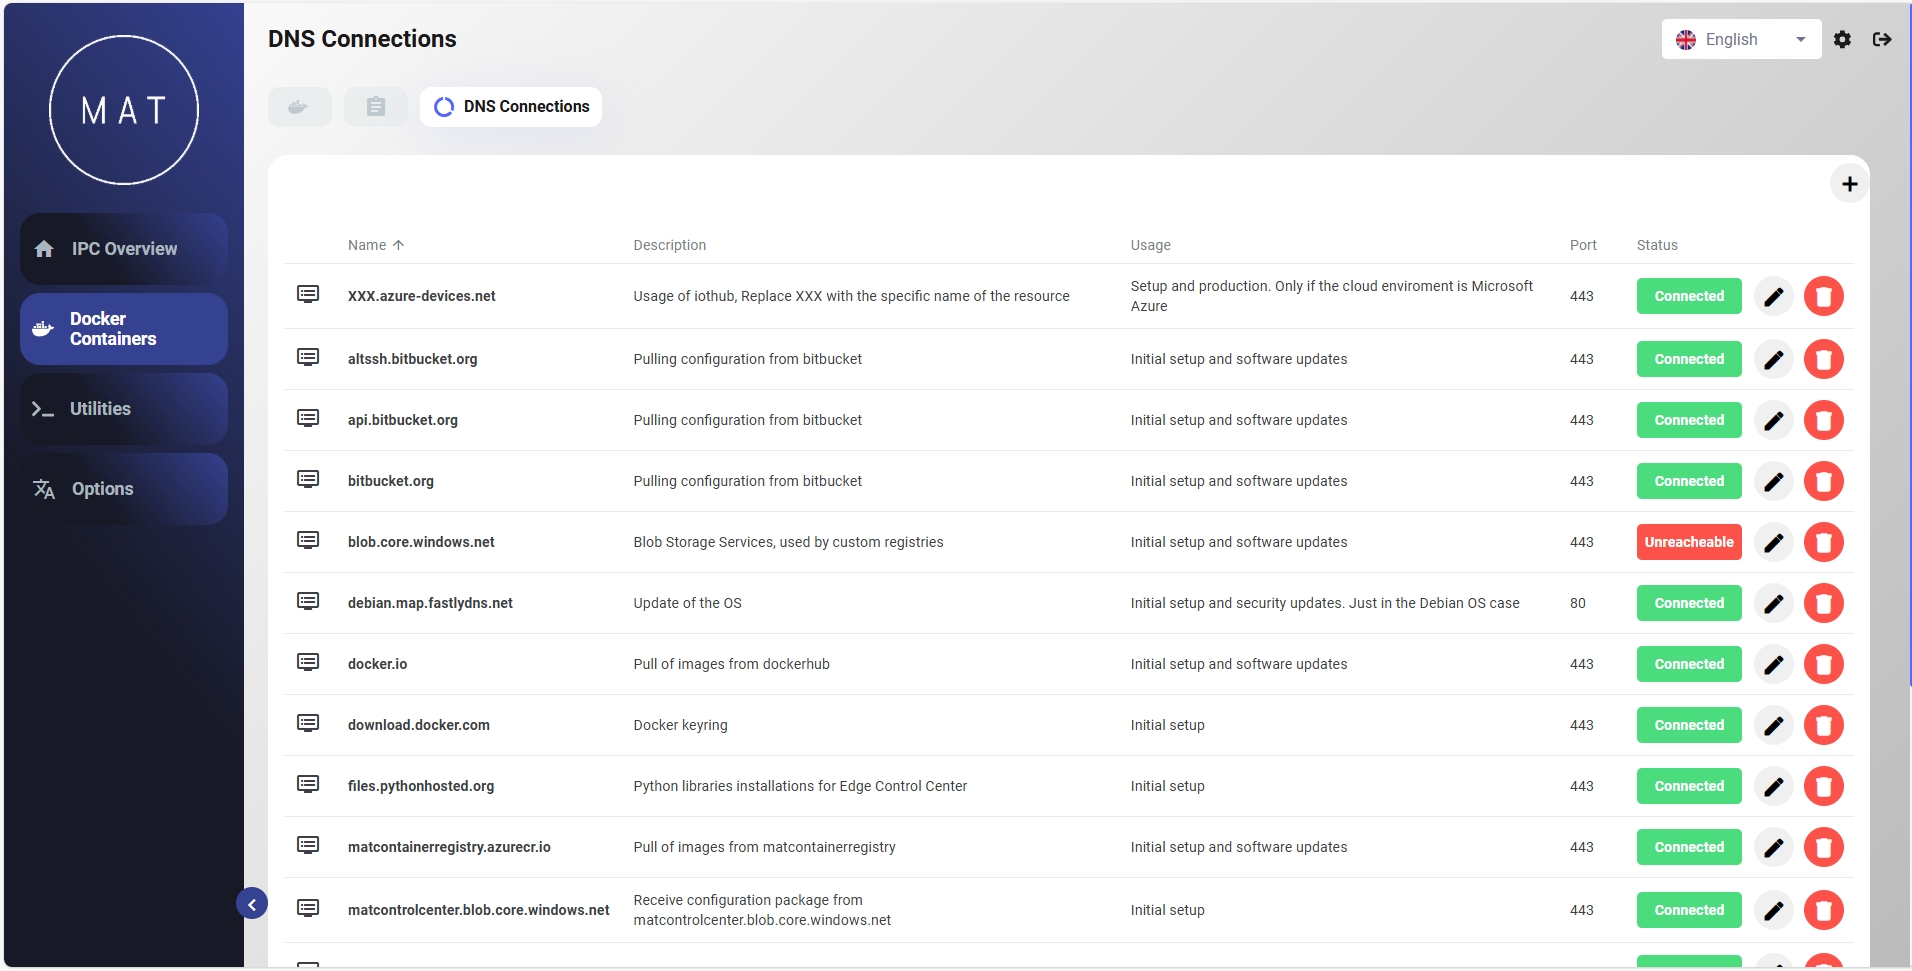Click Unreachable status on blob.core.windows.net
1912x971 pixels.
coord(1688,542)
